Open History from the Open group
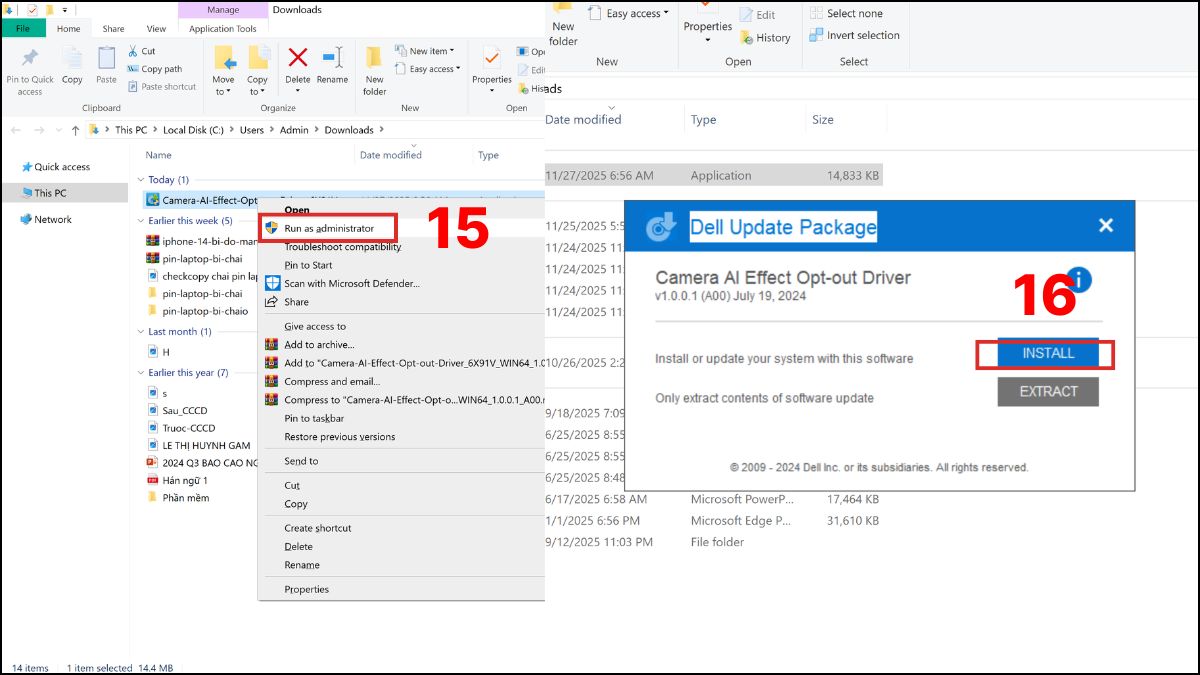The image size is (1200, 675). point(766,38)
